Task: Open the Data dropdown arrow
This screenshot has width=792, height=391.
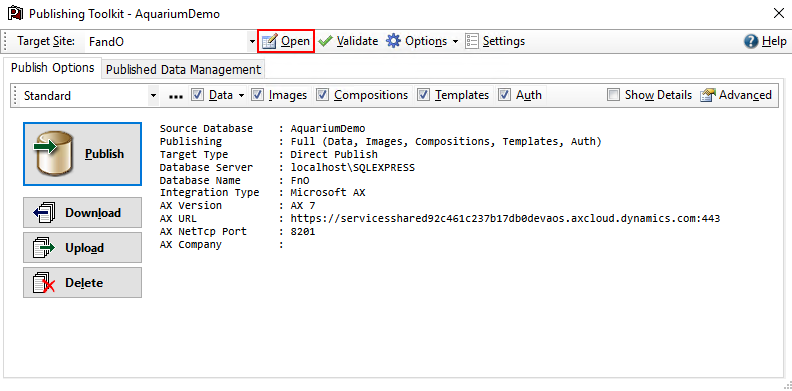Action: [241, 95]
